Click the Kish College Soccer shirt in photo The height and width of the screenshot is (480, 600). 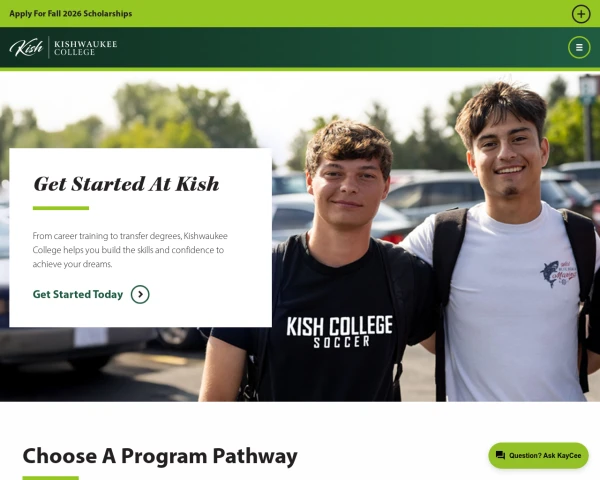click(x=339, y=331)
